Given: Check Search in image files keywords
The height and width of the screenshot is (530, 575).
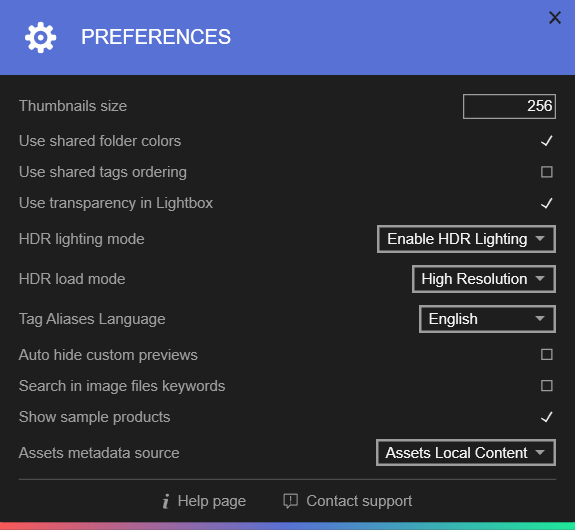Looking at the screenshot, I should [x=547, y=385].
